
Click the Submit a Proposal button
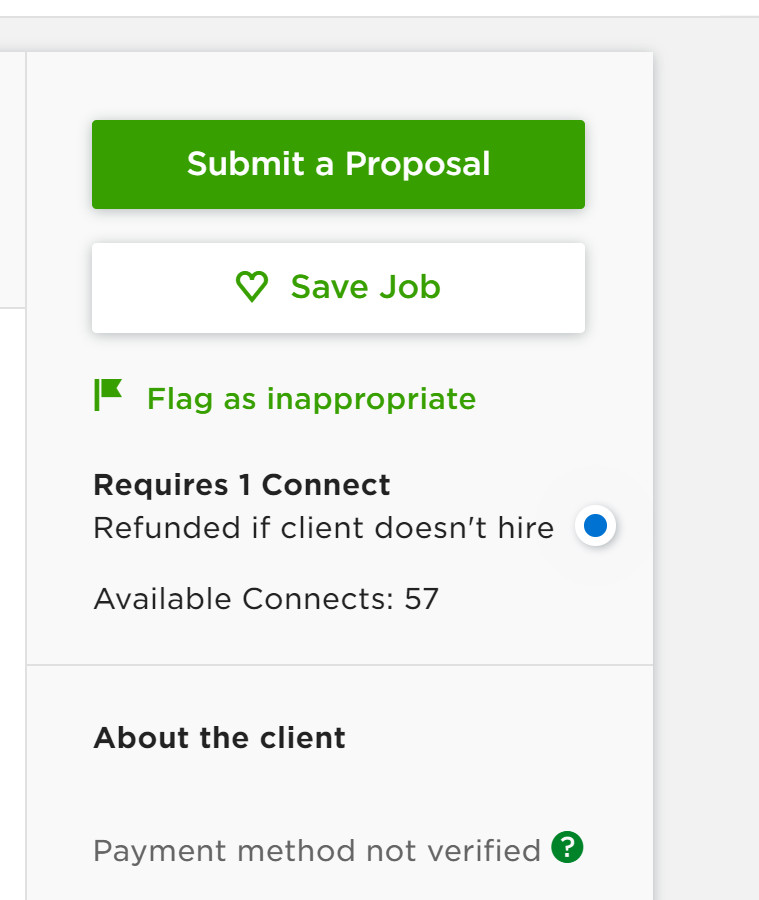click(x=338, y=164)
